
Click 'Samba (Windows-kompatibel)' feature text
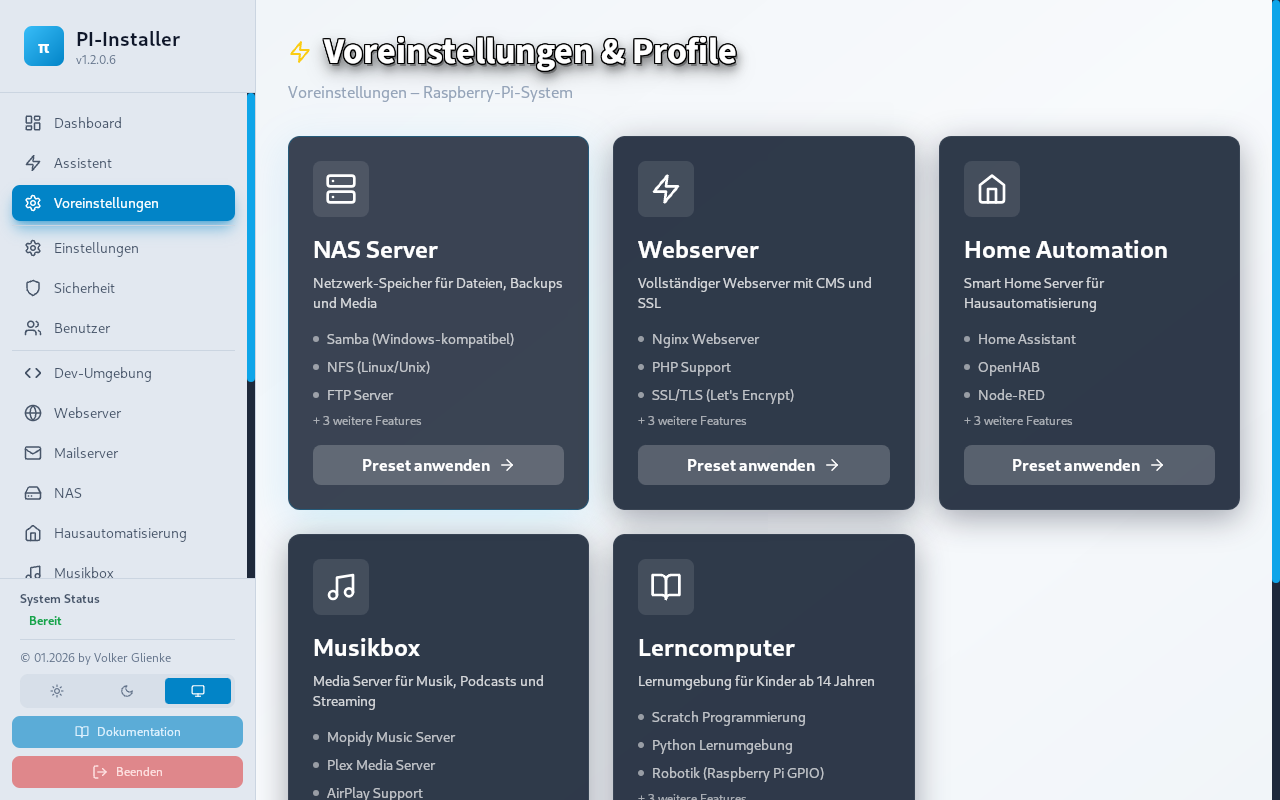click(420, 339)
